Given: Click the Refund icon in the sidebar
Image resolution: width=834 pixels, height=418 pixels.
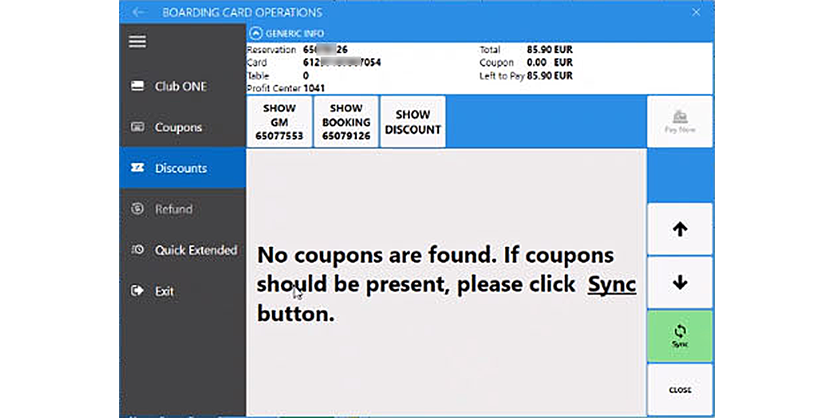Looking at the screenshot, I should point(138,209).
